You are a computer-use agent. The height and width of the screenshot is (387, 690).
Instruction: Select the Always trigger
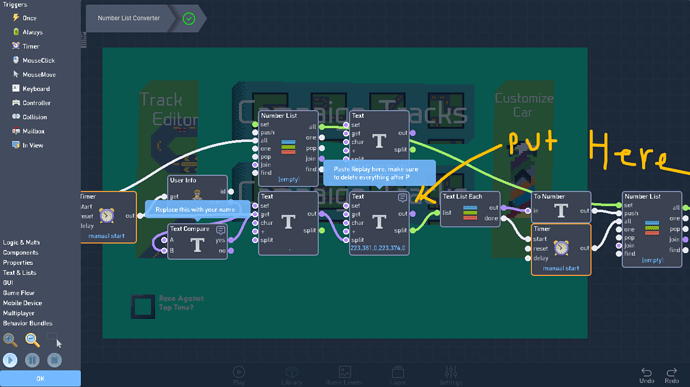pyautogui.click(x=27, y=32)
